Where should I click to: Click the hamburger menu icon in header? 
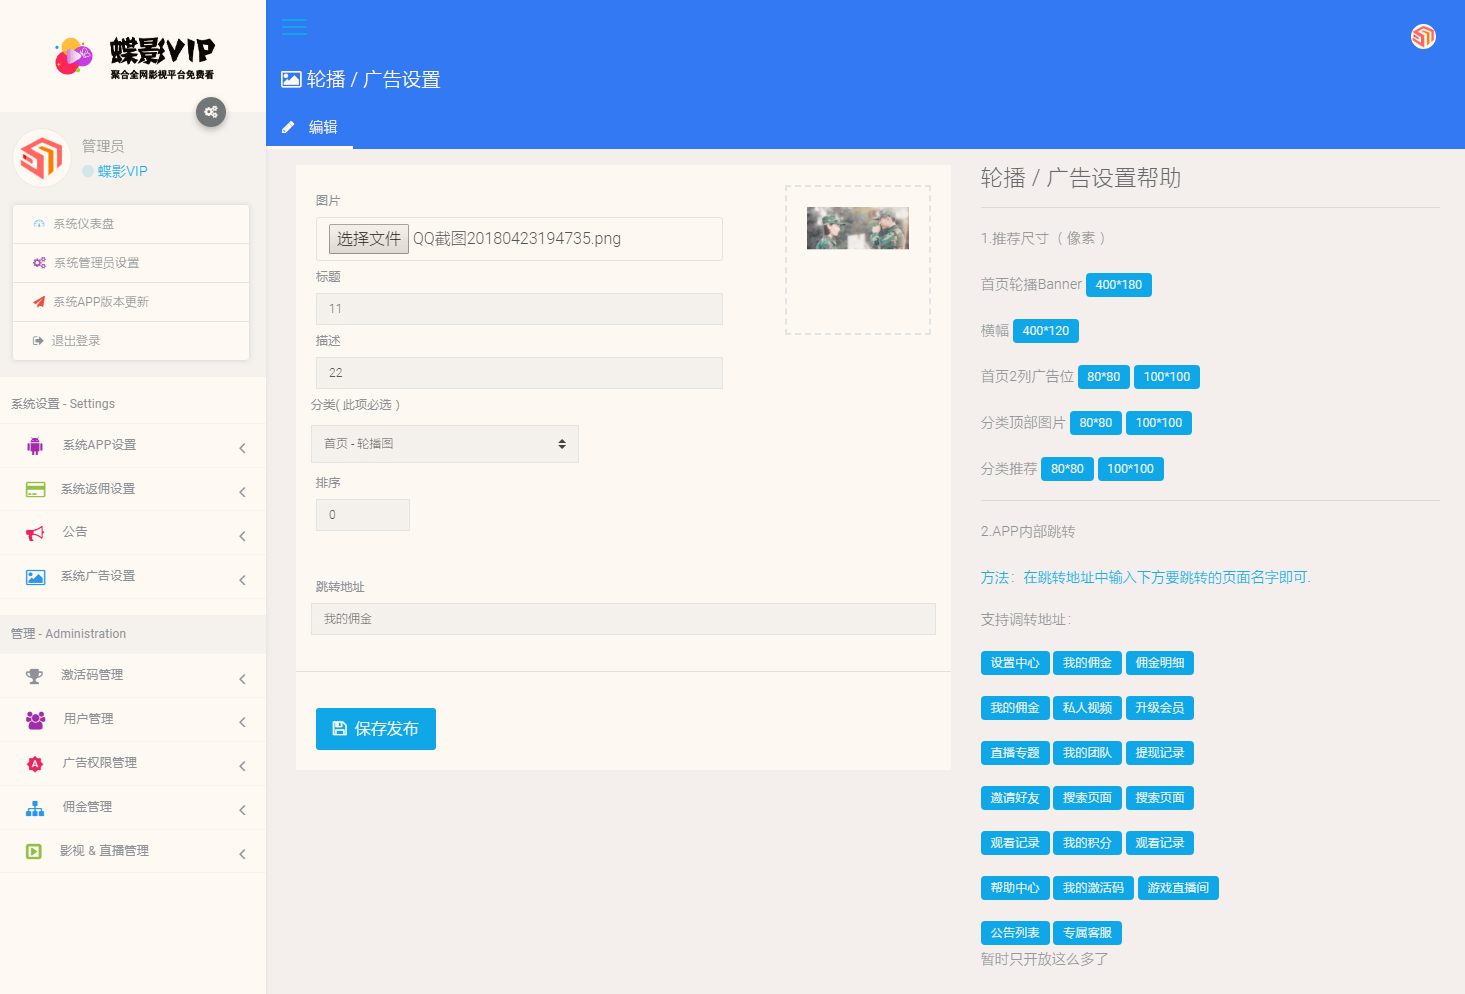point(294,27)
